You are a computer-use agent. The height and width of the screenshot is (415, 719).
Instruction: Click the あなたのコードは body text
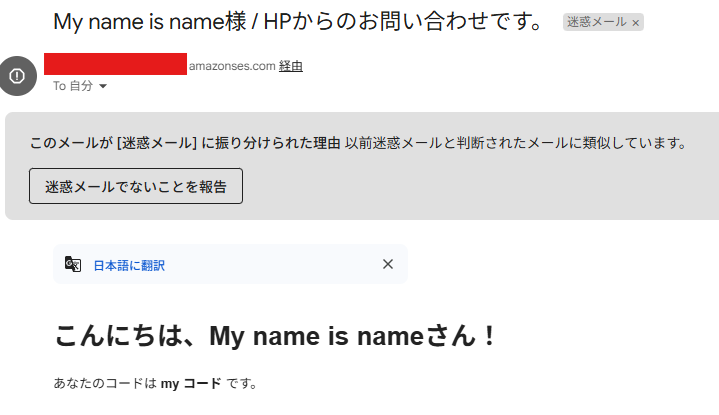coord(105,383)
